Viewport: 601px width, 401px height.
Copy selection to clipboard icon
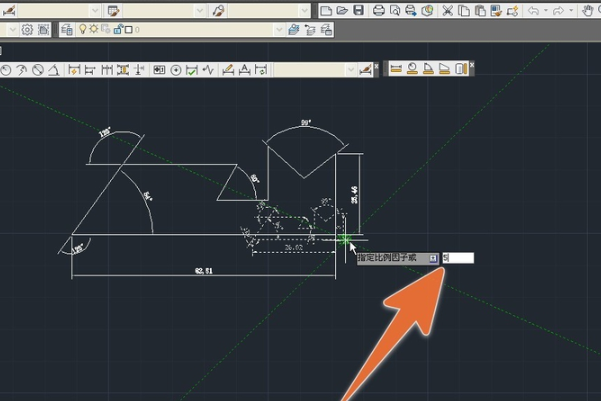(464, 10)
